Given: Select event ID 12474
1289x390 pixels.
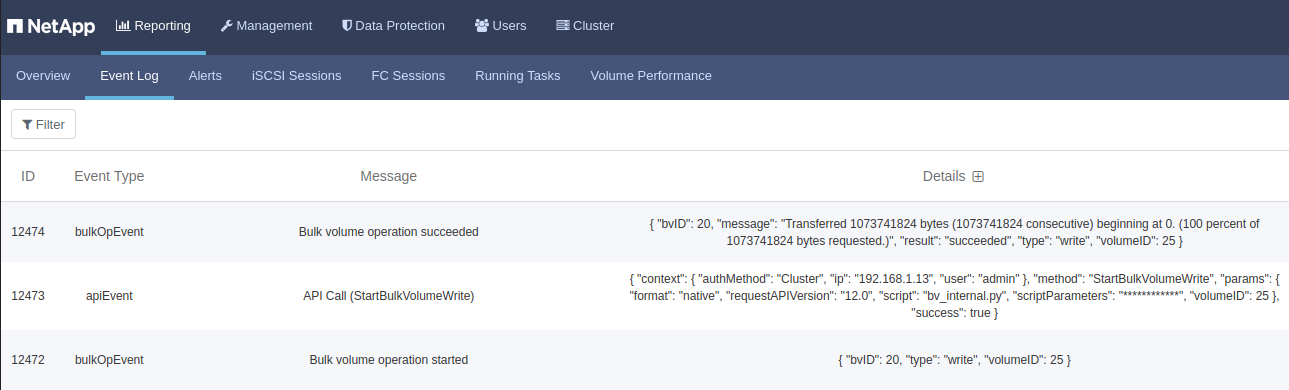Looking at the screenshot, I should click(28, 231).
